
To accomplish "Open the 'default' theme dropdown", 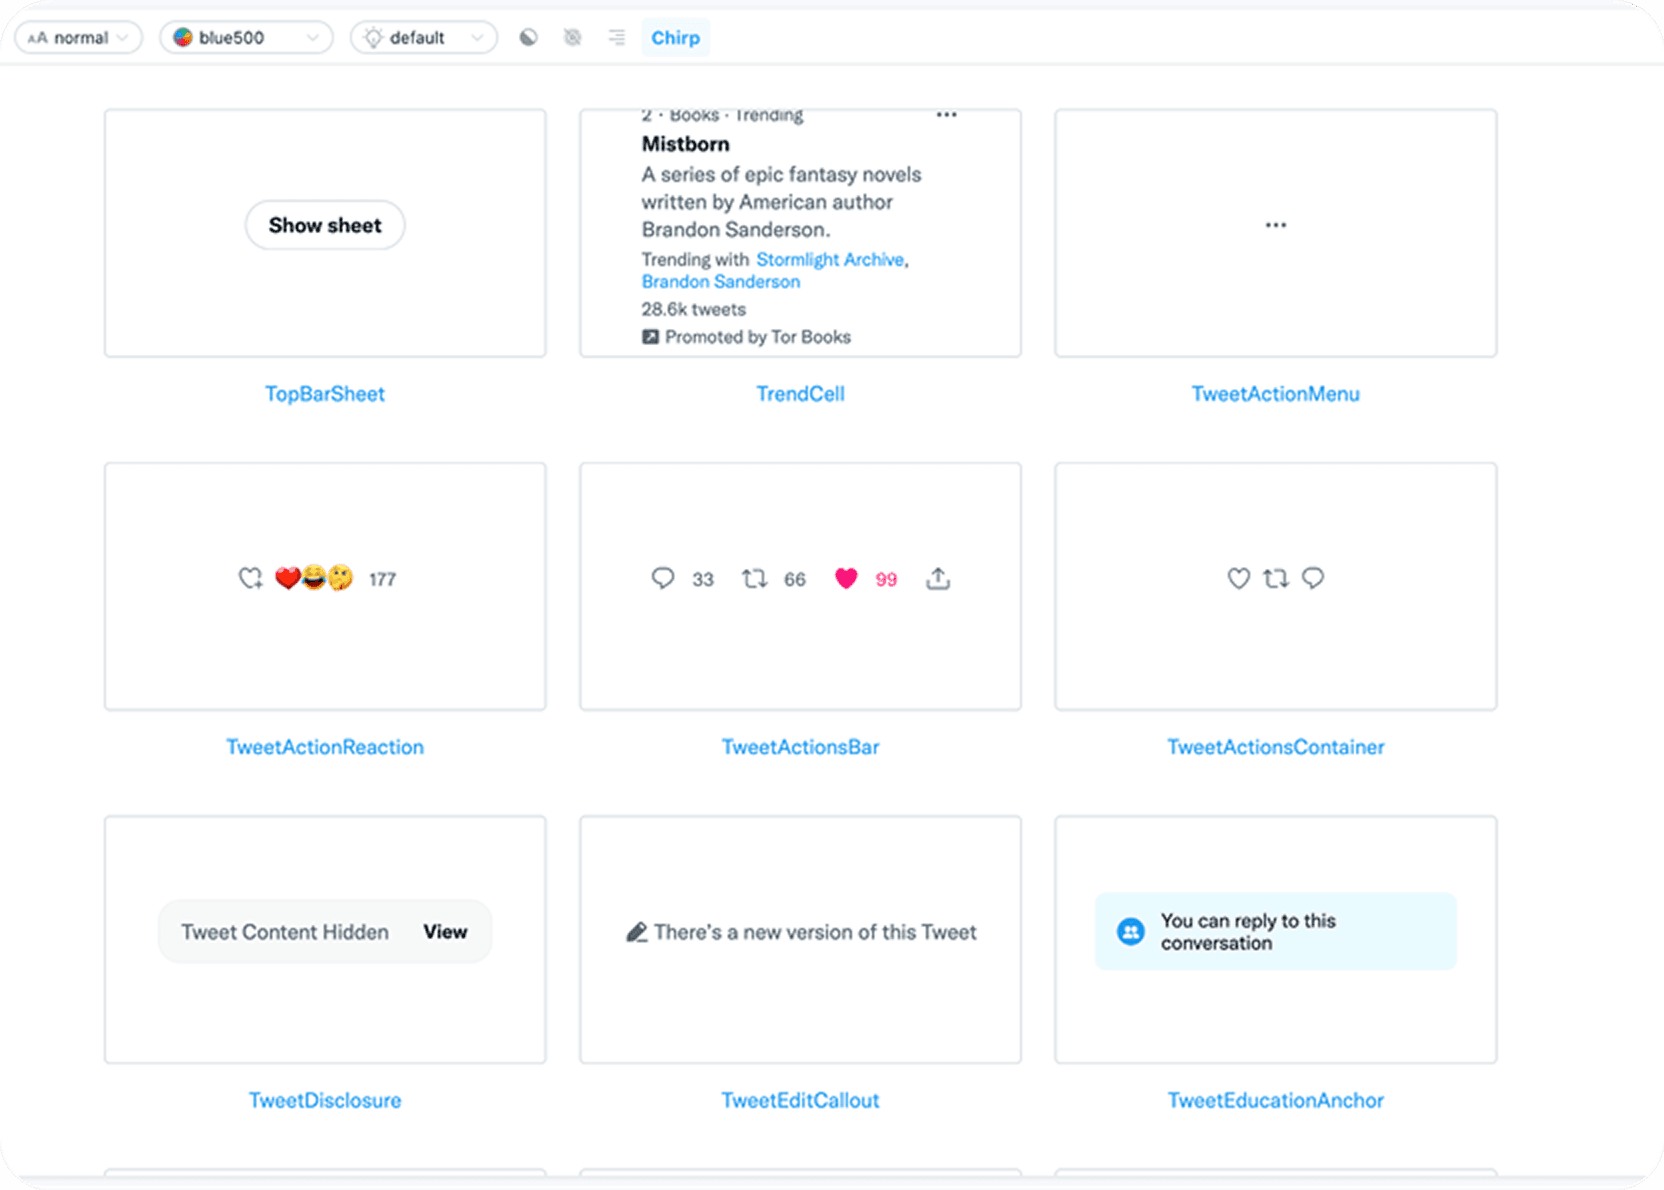I will 423,37.
